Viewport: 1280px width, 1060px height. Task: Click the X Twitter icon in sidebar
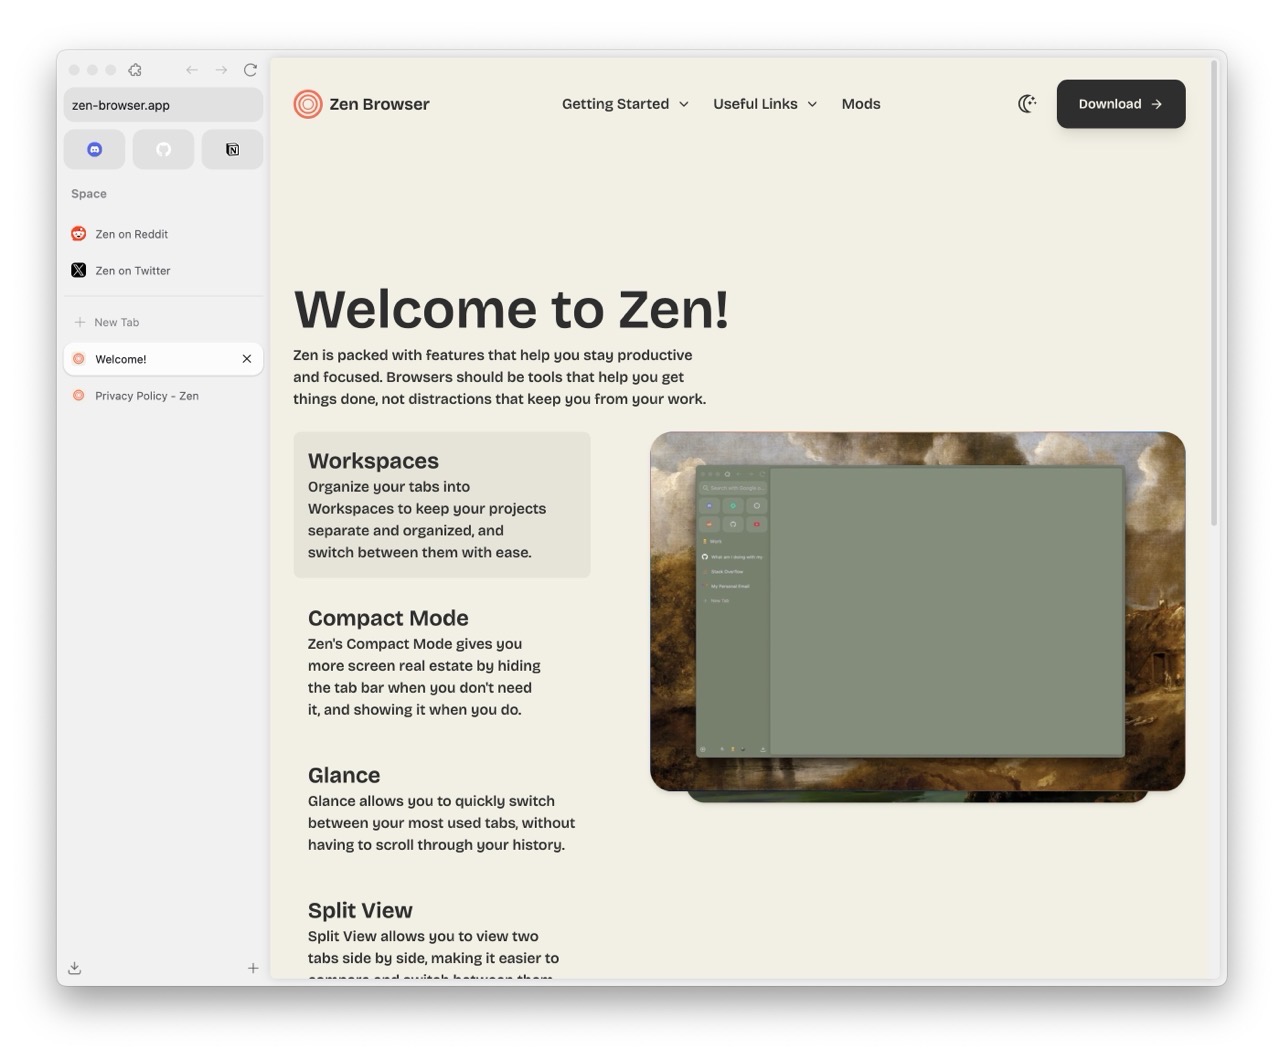click(79, 270)
